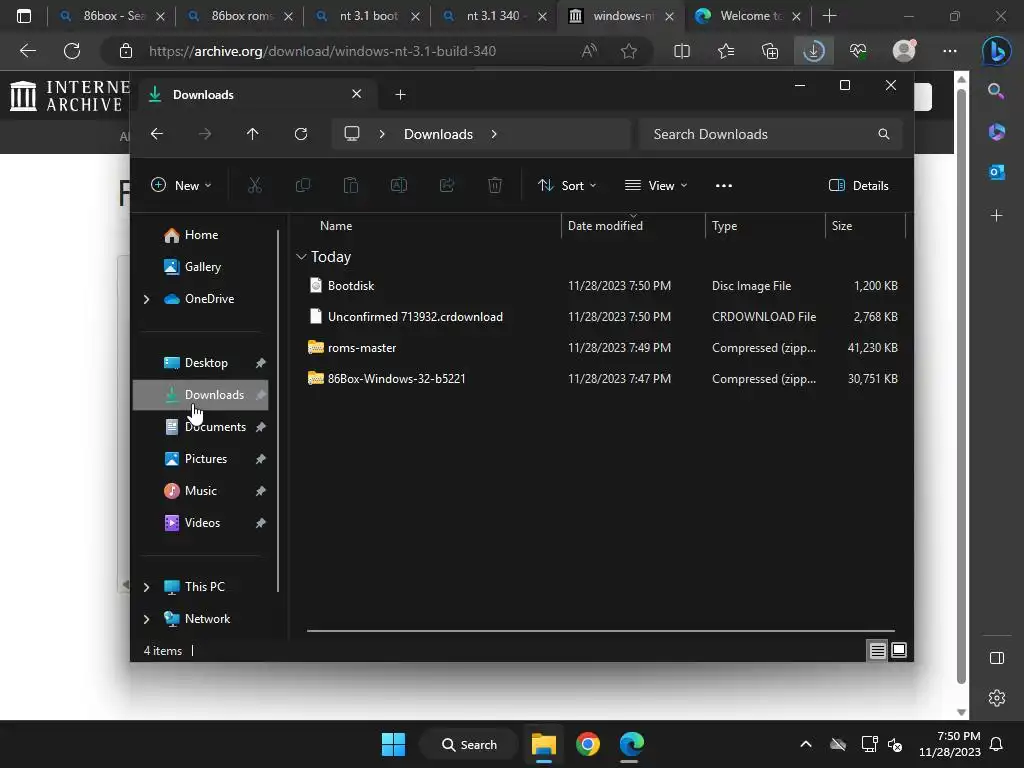1024x768 pixels.
Task: Sort by Size column header
Action: 841,225
